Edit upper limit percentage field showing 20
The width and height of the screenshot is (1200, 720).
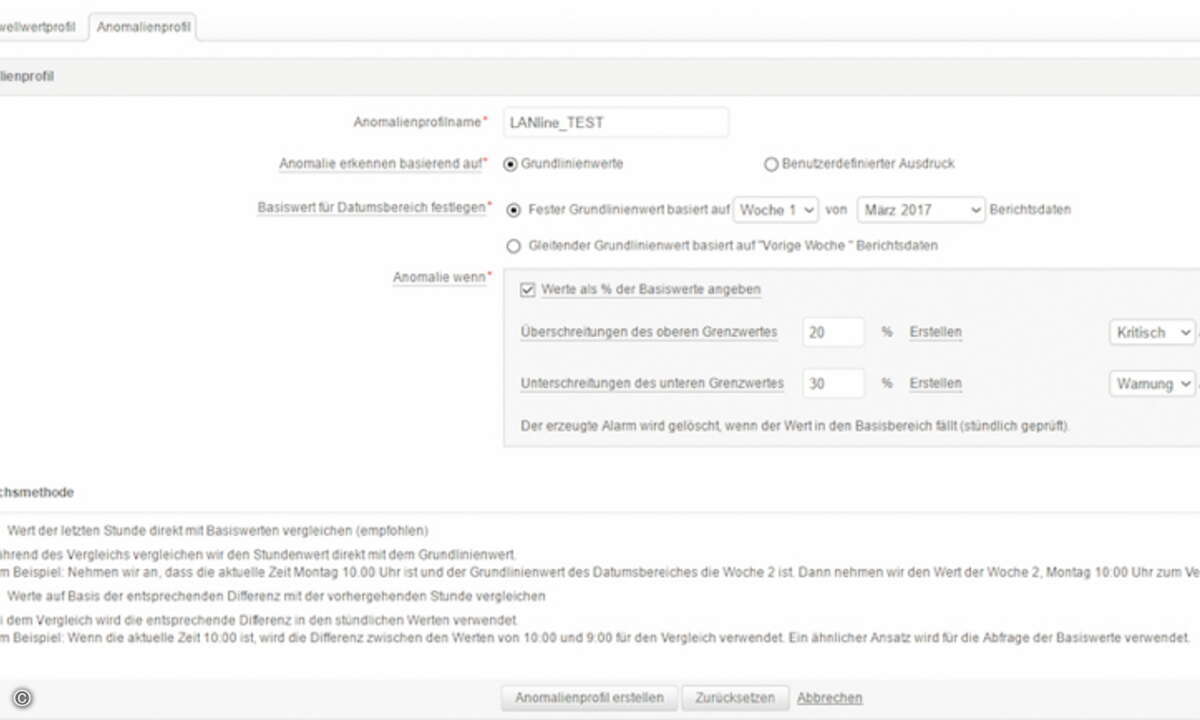833,332
